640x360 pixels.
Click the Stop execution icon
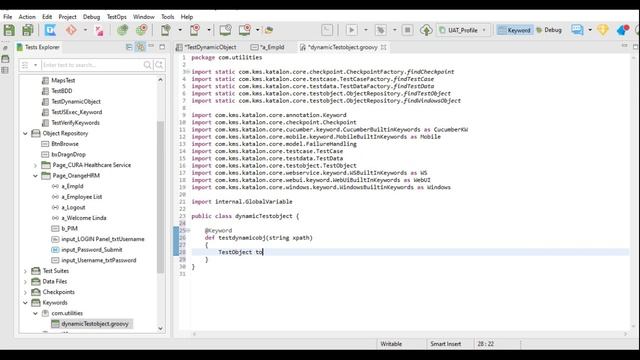tap(407, 30)
